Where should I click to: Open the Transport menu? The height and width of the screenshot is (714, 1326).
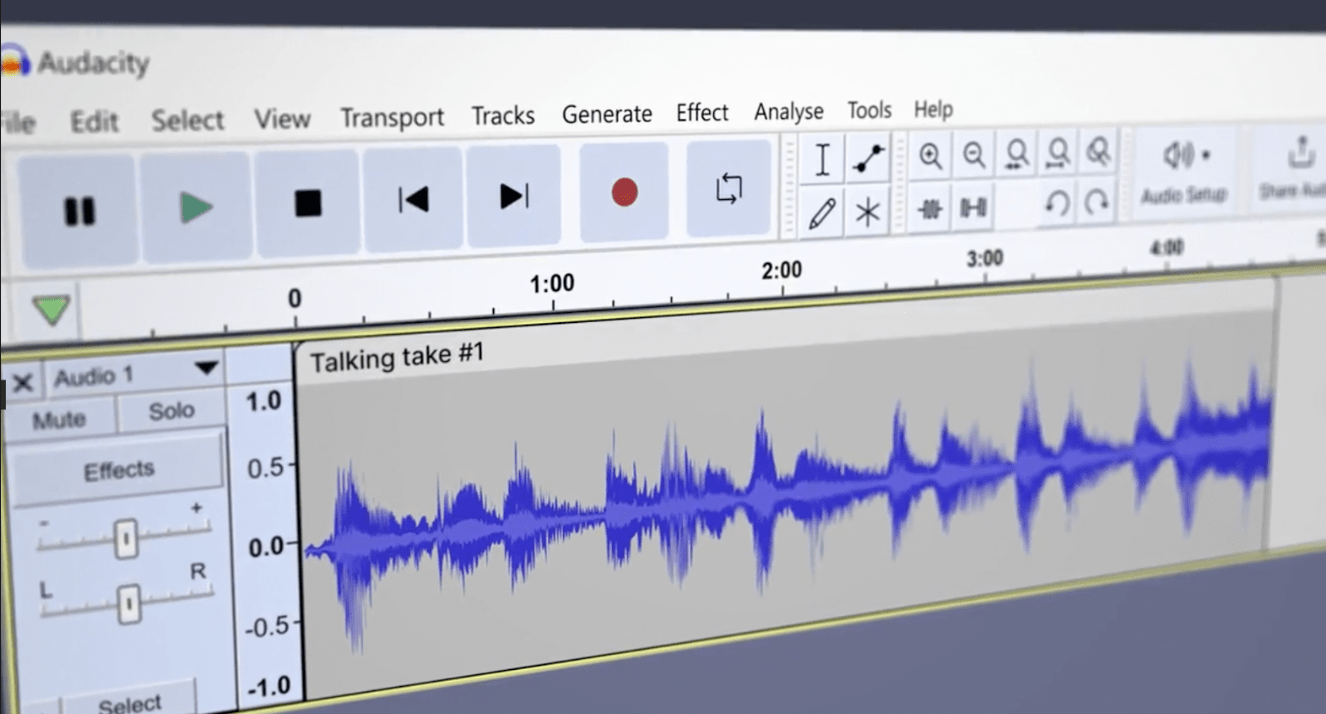point(392,117)
